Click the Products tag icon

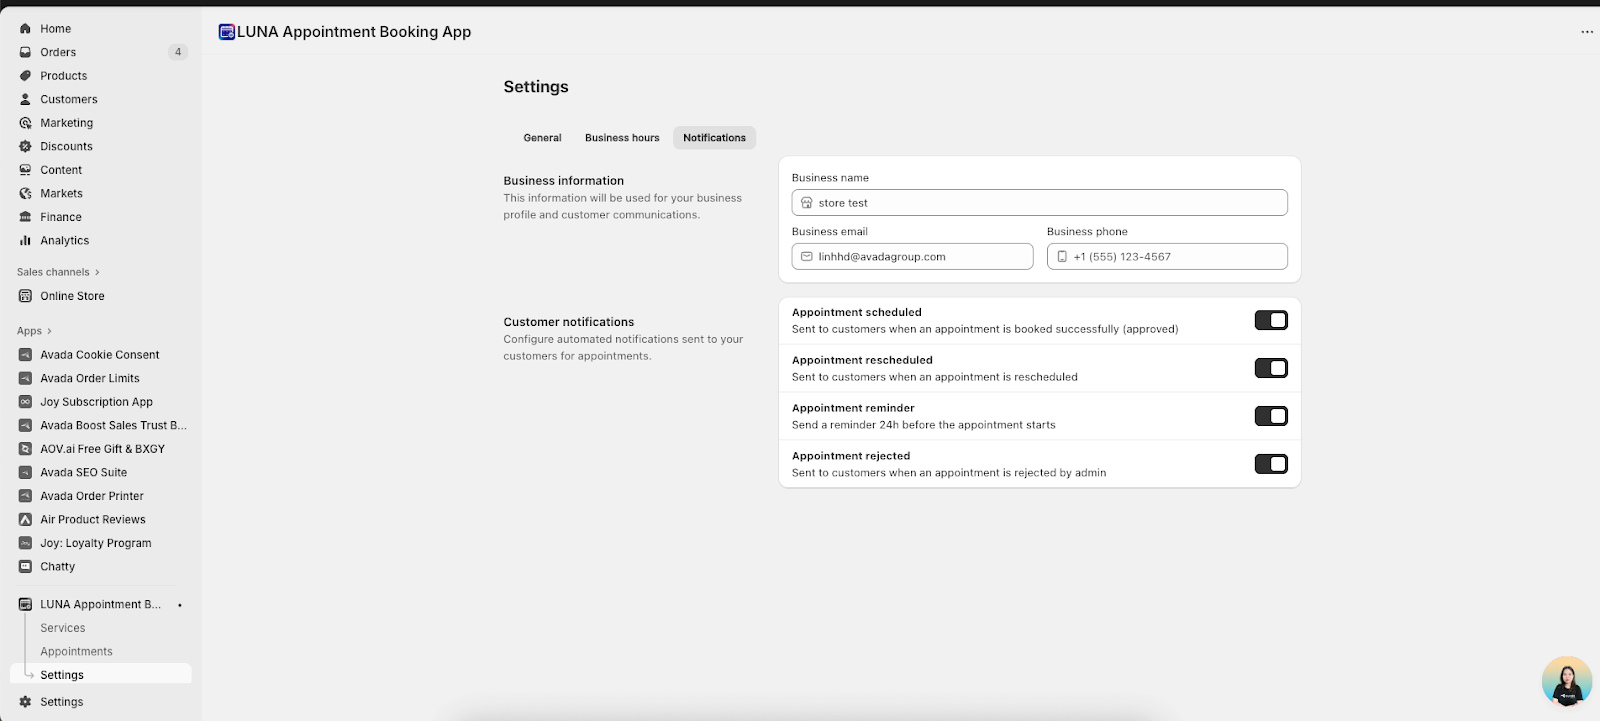(25, 76)
